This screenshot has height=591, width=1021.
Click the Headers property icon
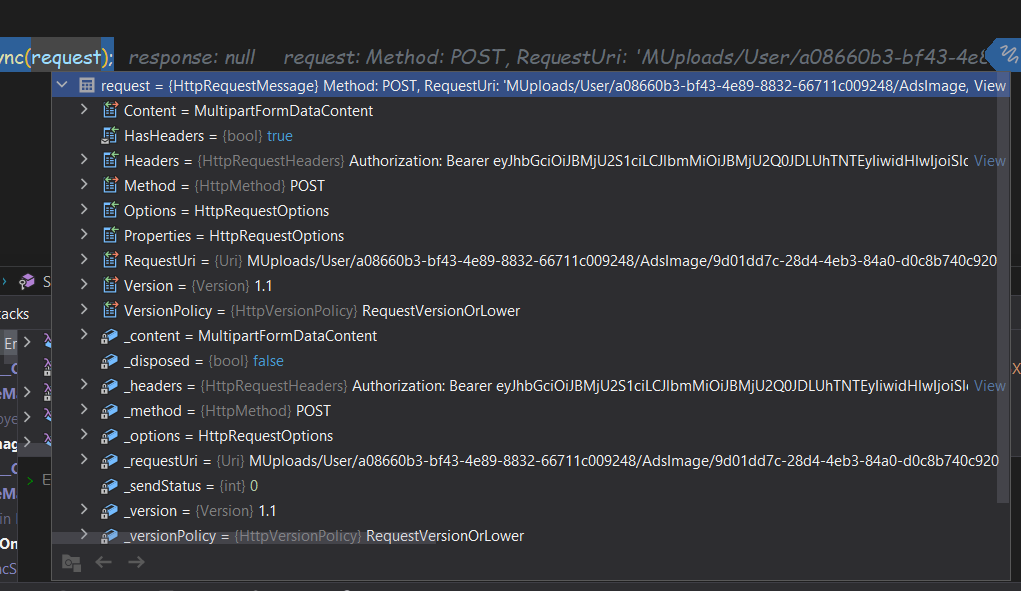[110, 160]
